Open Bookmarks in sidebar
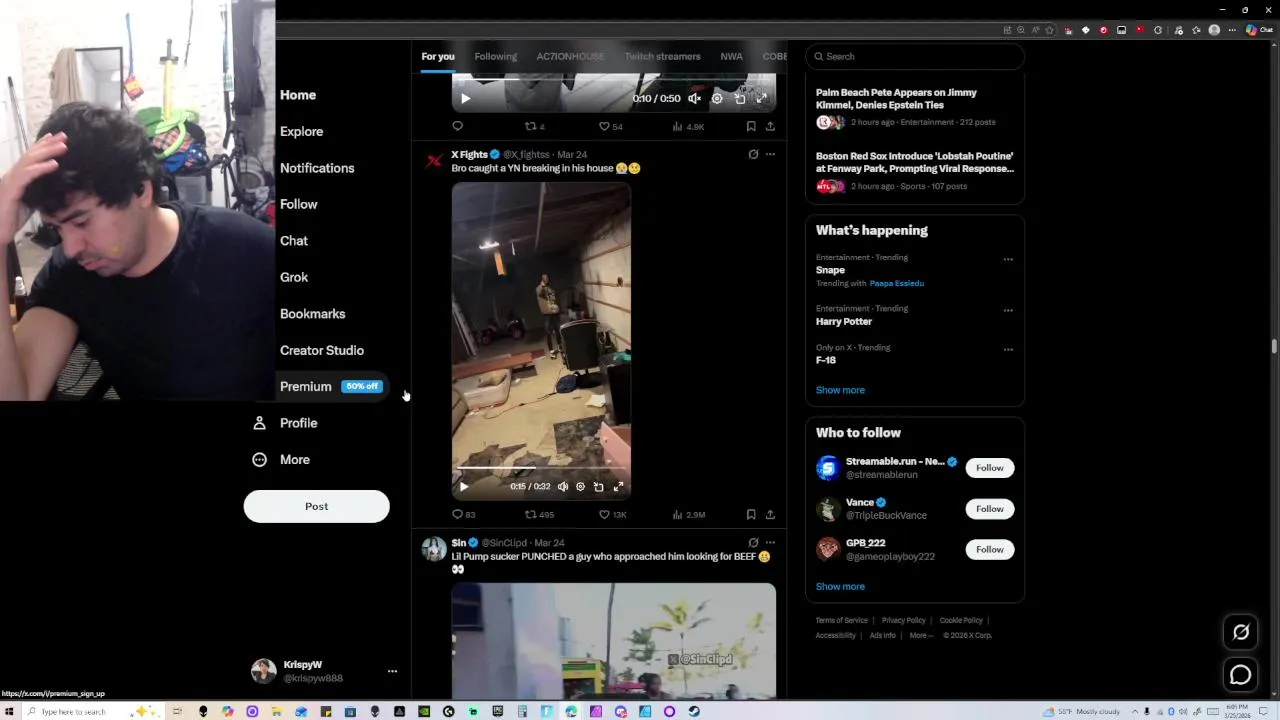 [x=312, y=314]
